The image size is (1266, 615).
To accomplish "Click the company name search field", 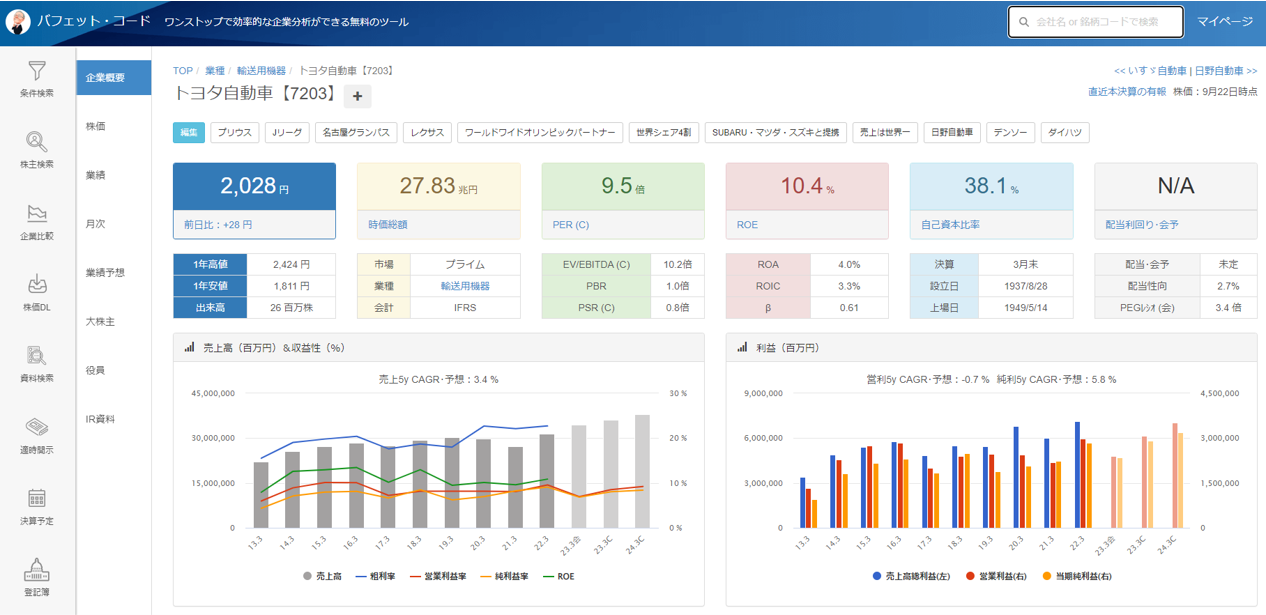I will click(1095, 22).
